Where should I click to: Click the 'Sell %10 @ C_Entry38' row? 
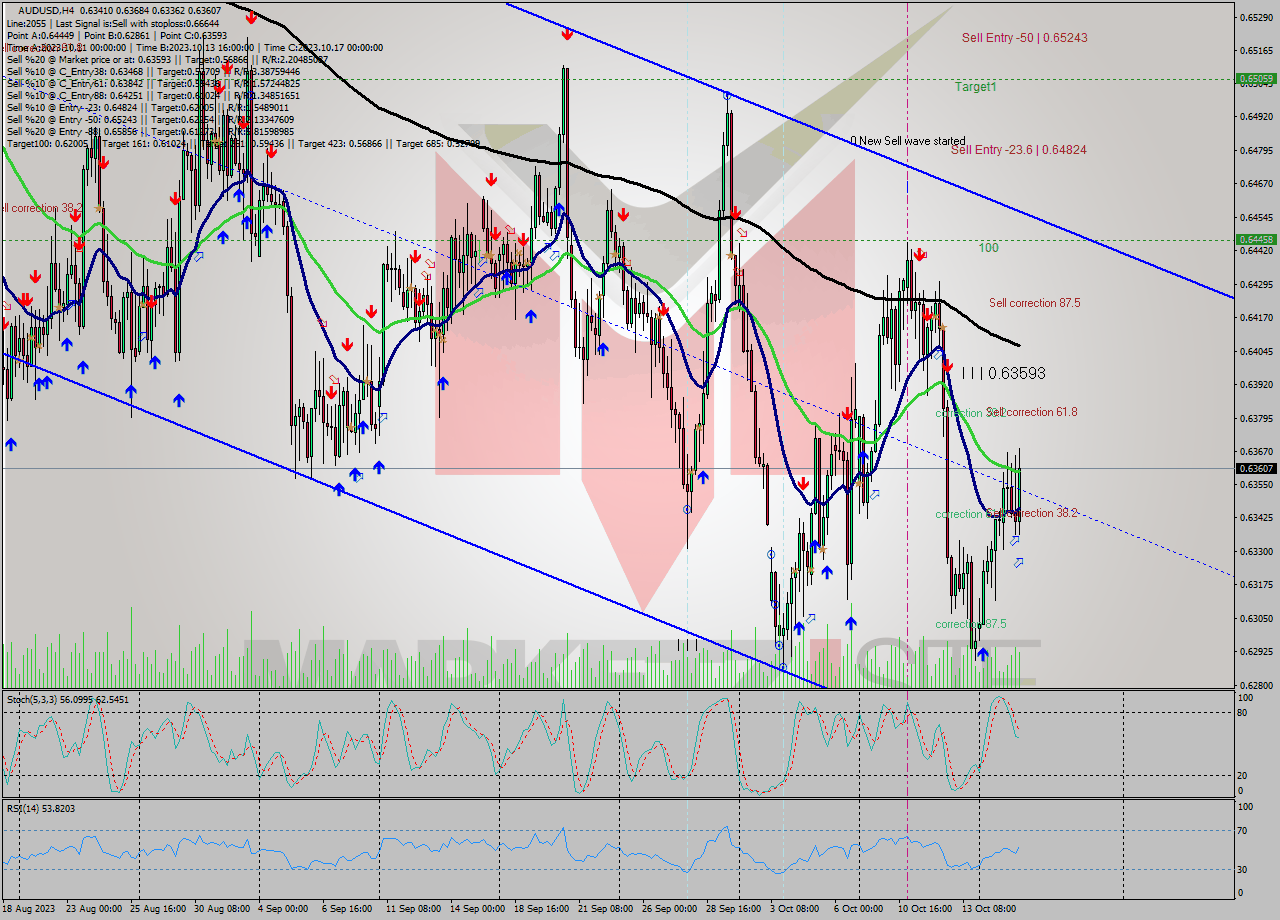click(153, 71)
